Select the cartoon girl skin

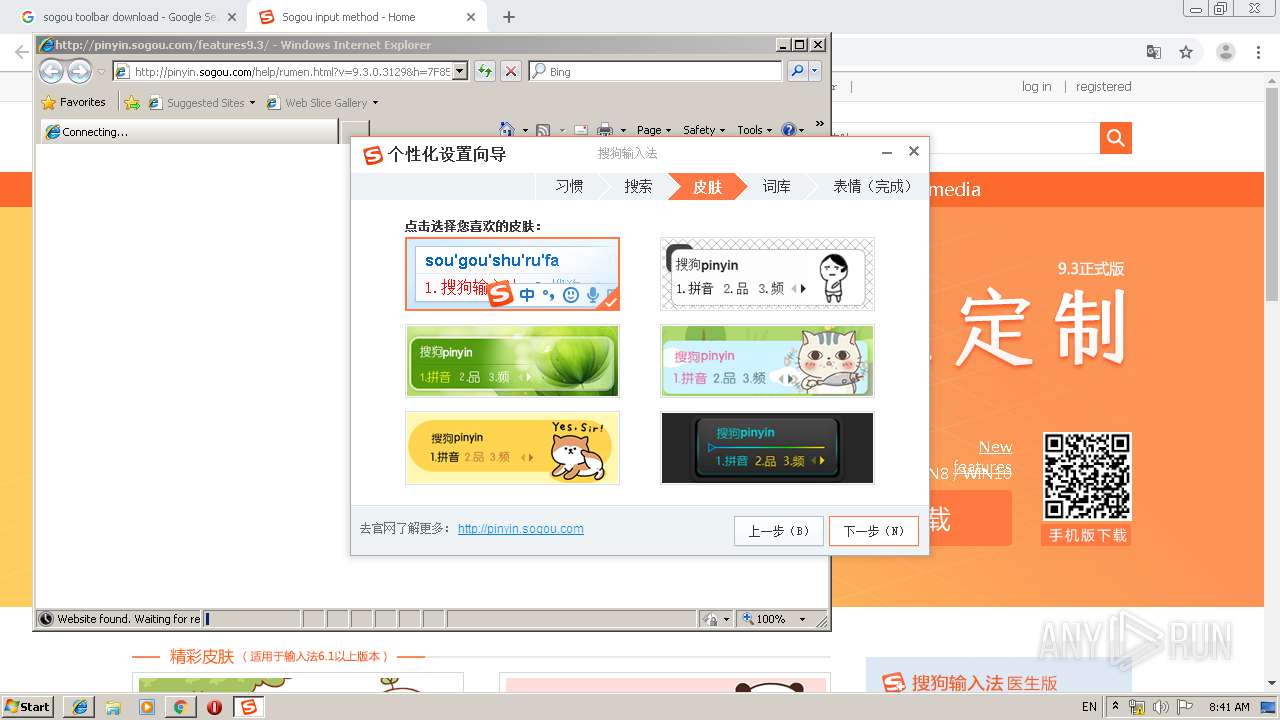pyautogui.click(x=767, y=274)
